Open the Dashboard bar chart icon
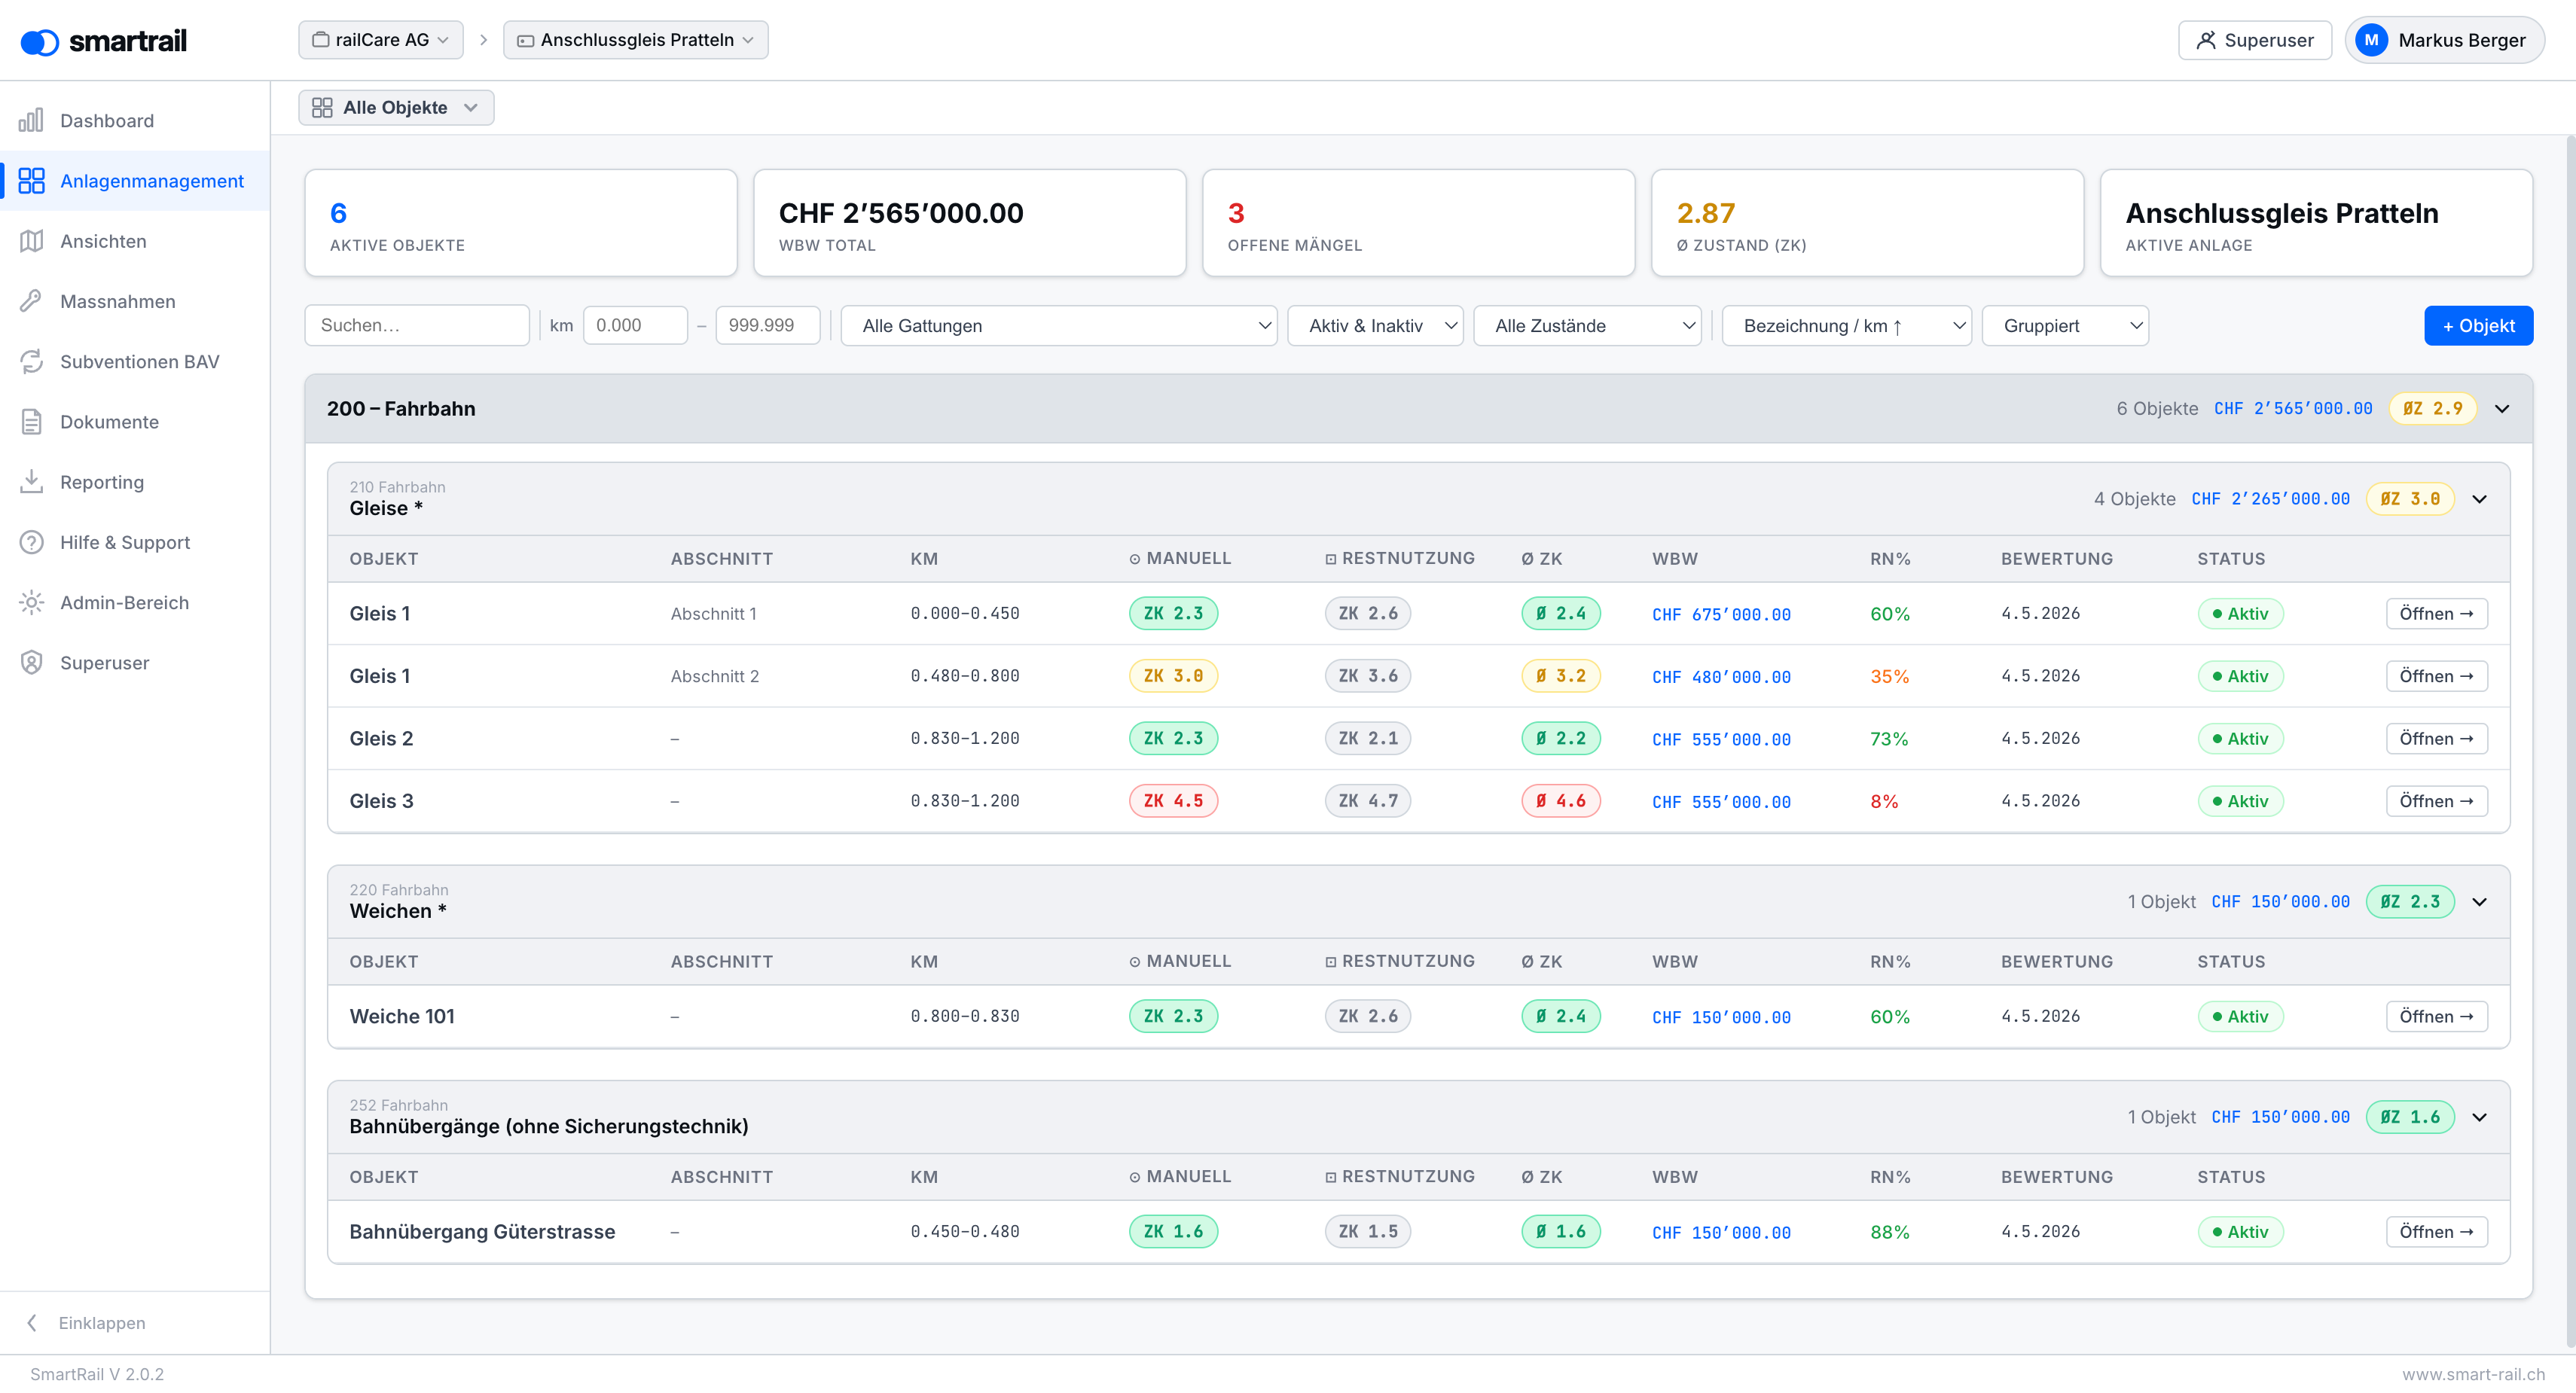This screenshot has height=1393, width=2576. tap(31, 121)
